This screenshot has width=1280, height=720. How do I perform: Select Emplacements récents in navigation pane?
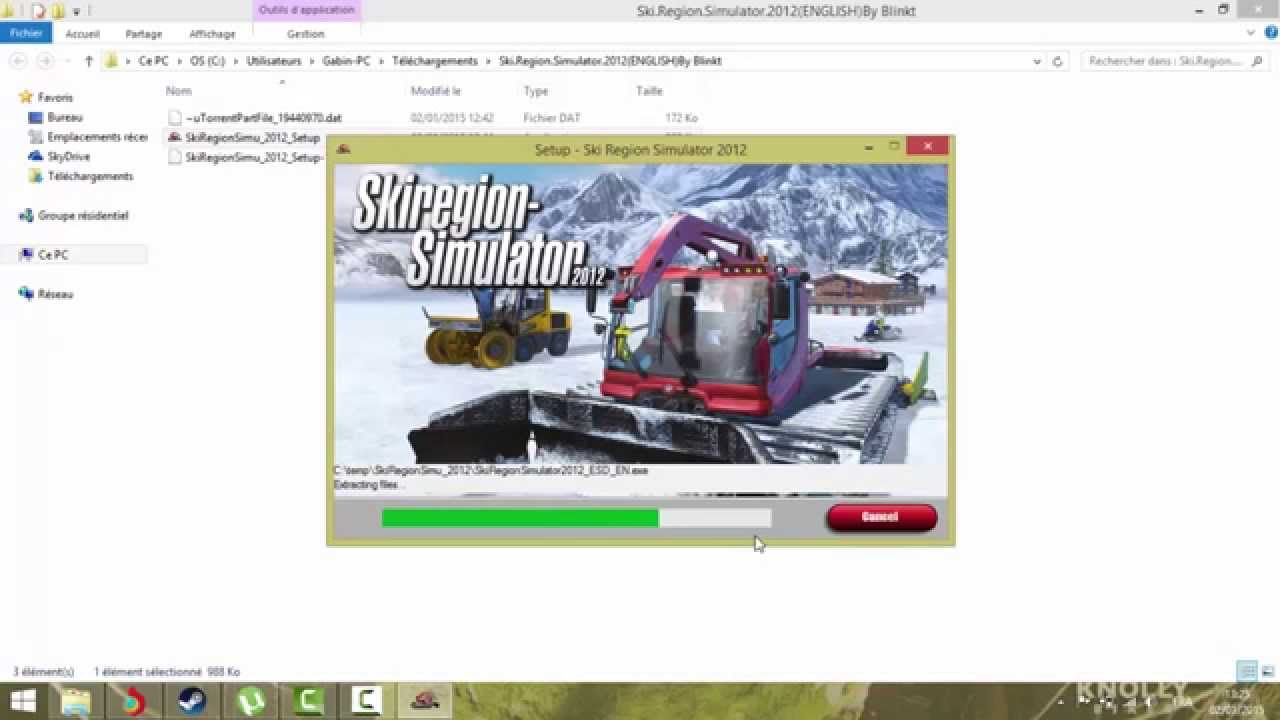(89, 137)
